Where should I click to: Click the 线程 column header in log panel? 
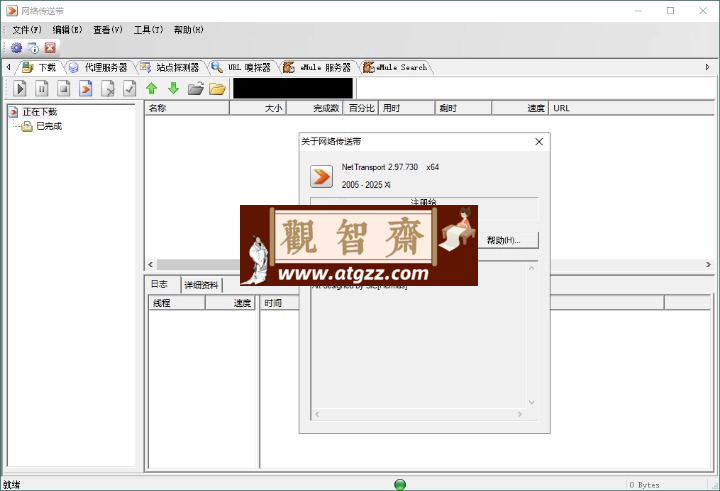[x=176, y=303]
